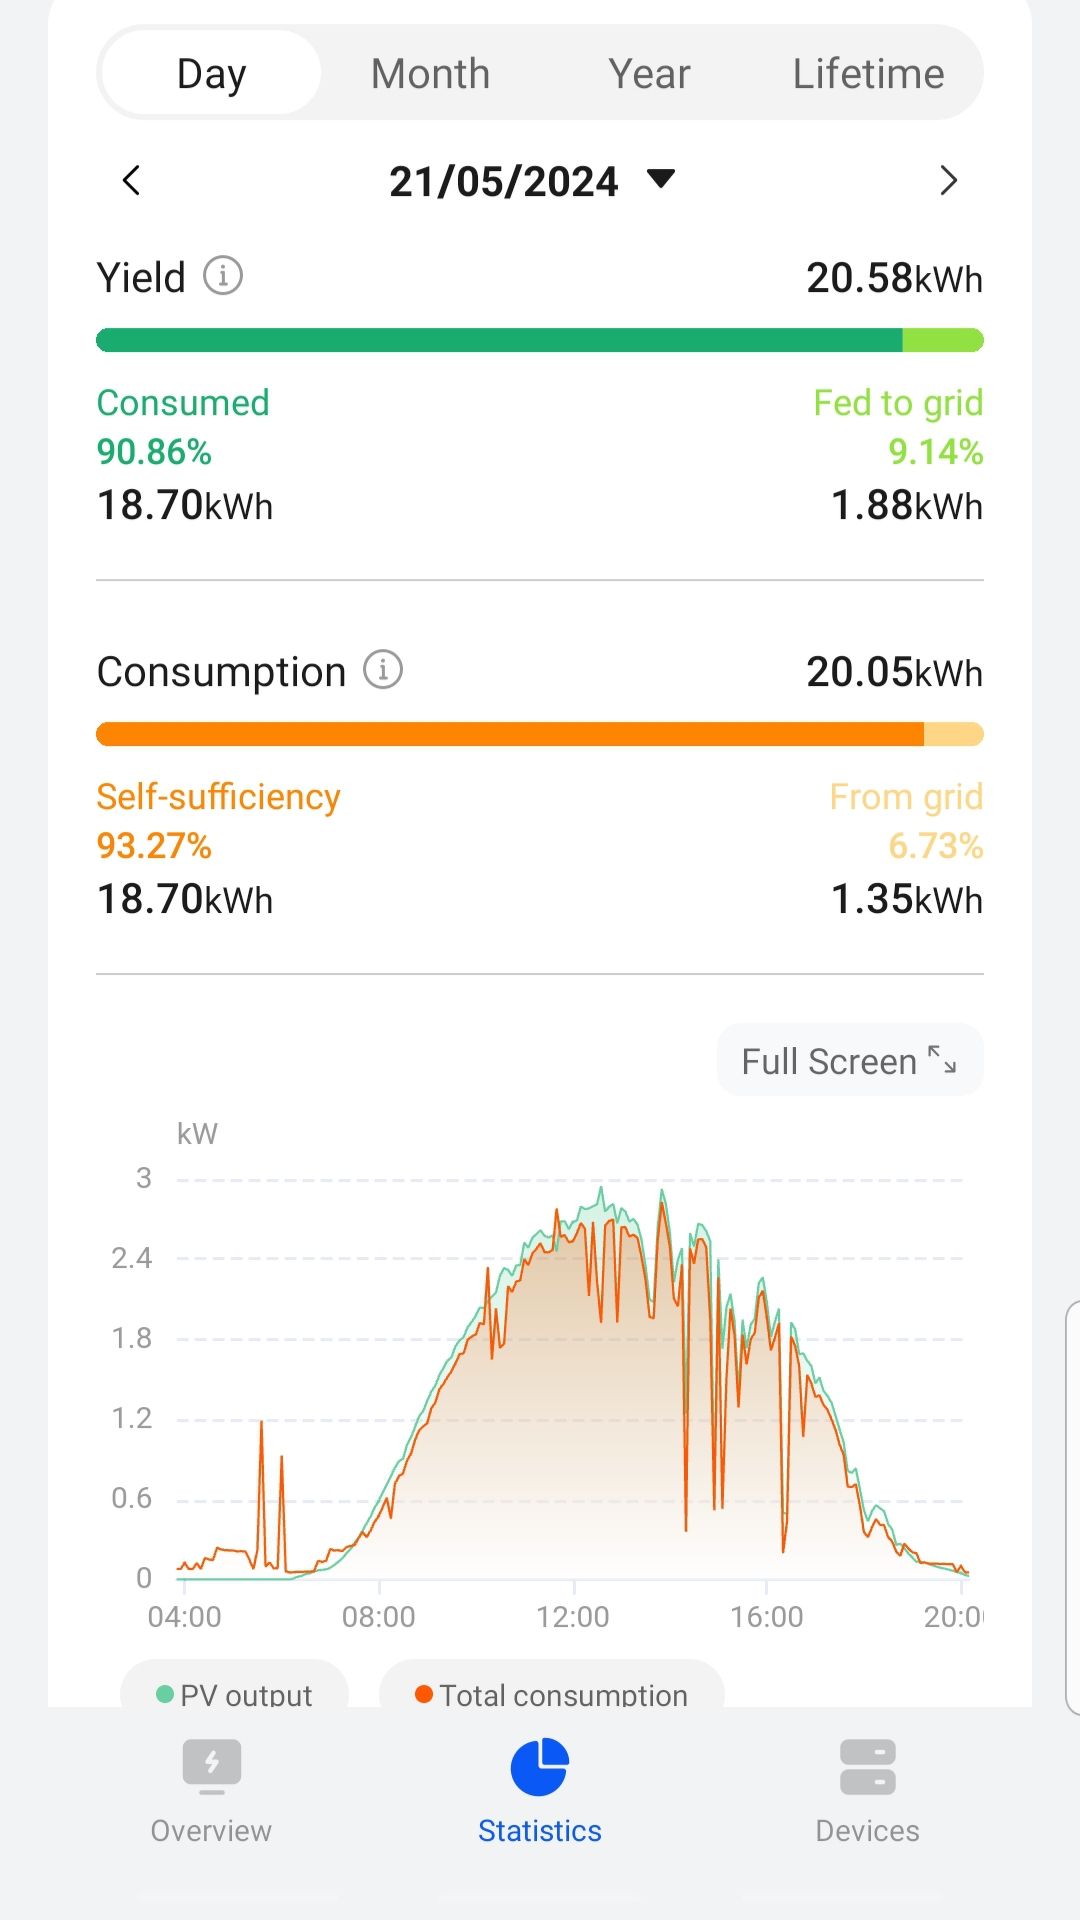Open date picker dropdown triangle
Screen dimensions: 1080x1920
661,180
